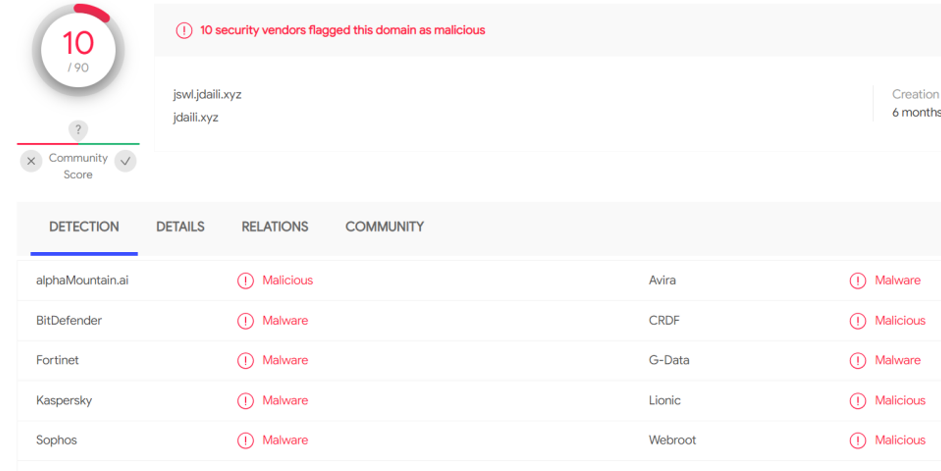Click the warning icon for the Kaspersky row
The image size is (941, 471).
tap(245, 401)
